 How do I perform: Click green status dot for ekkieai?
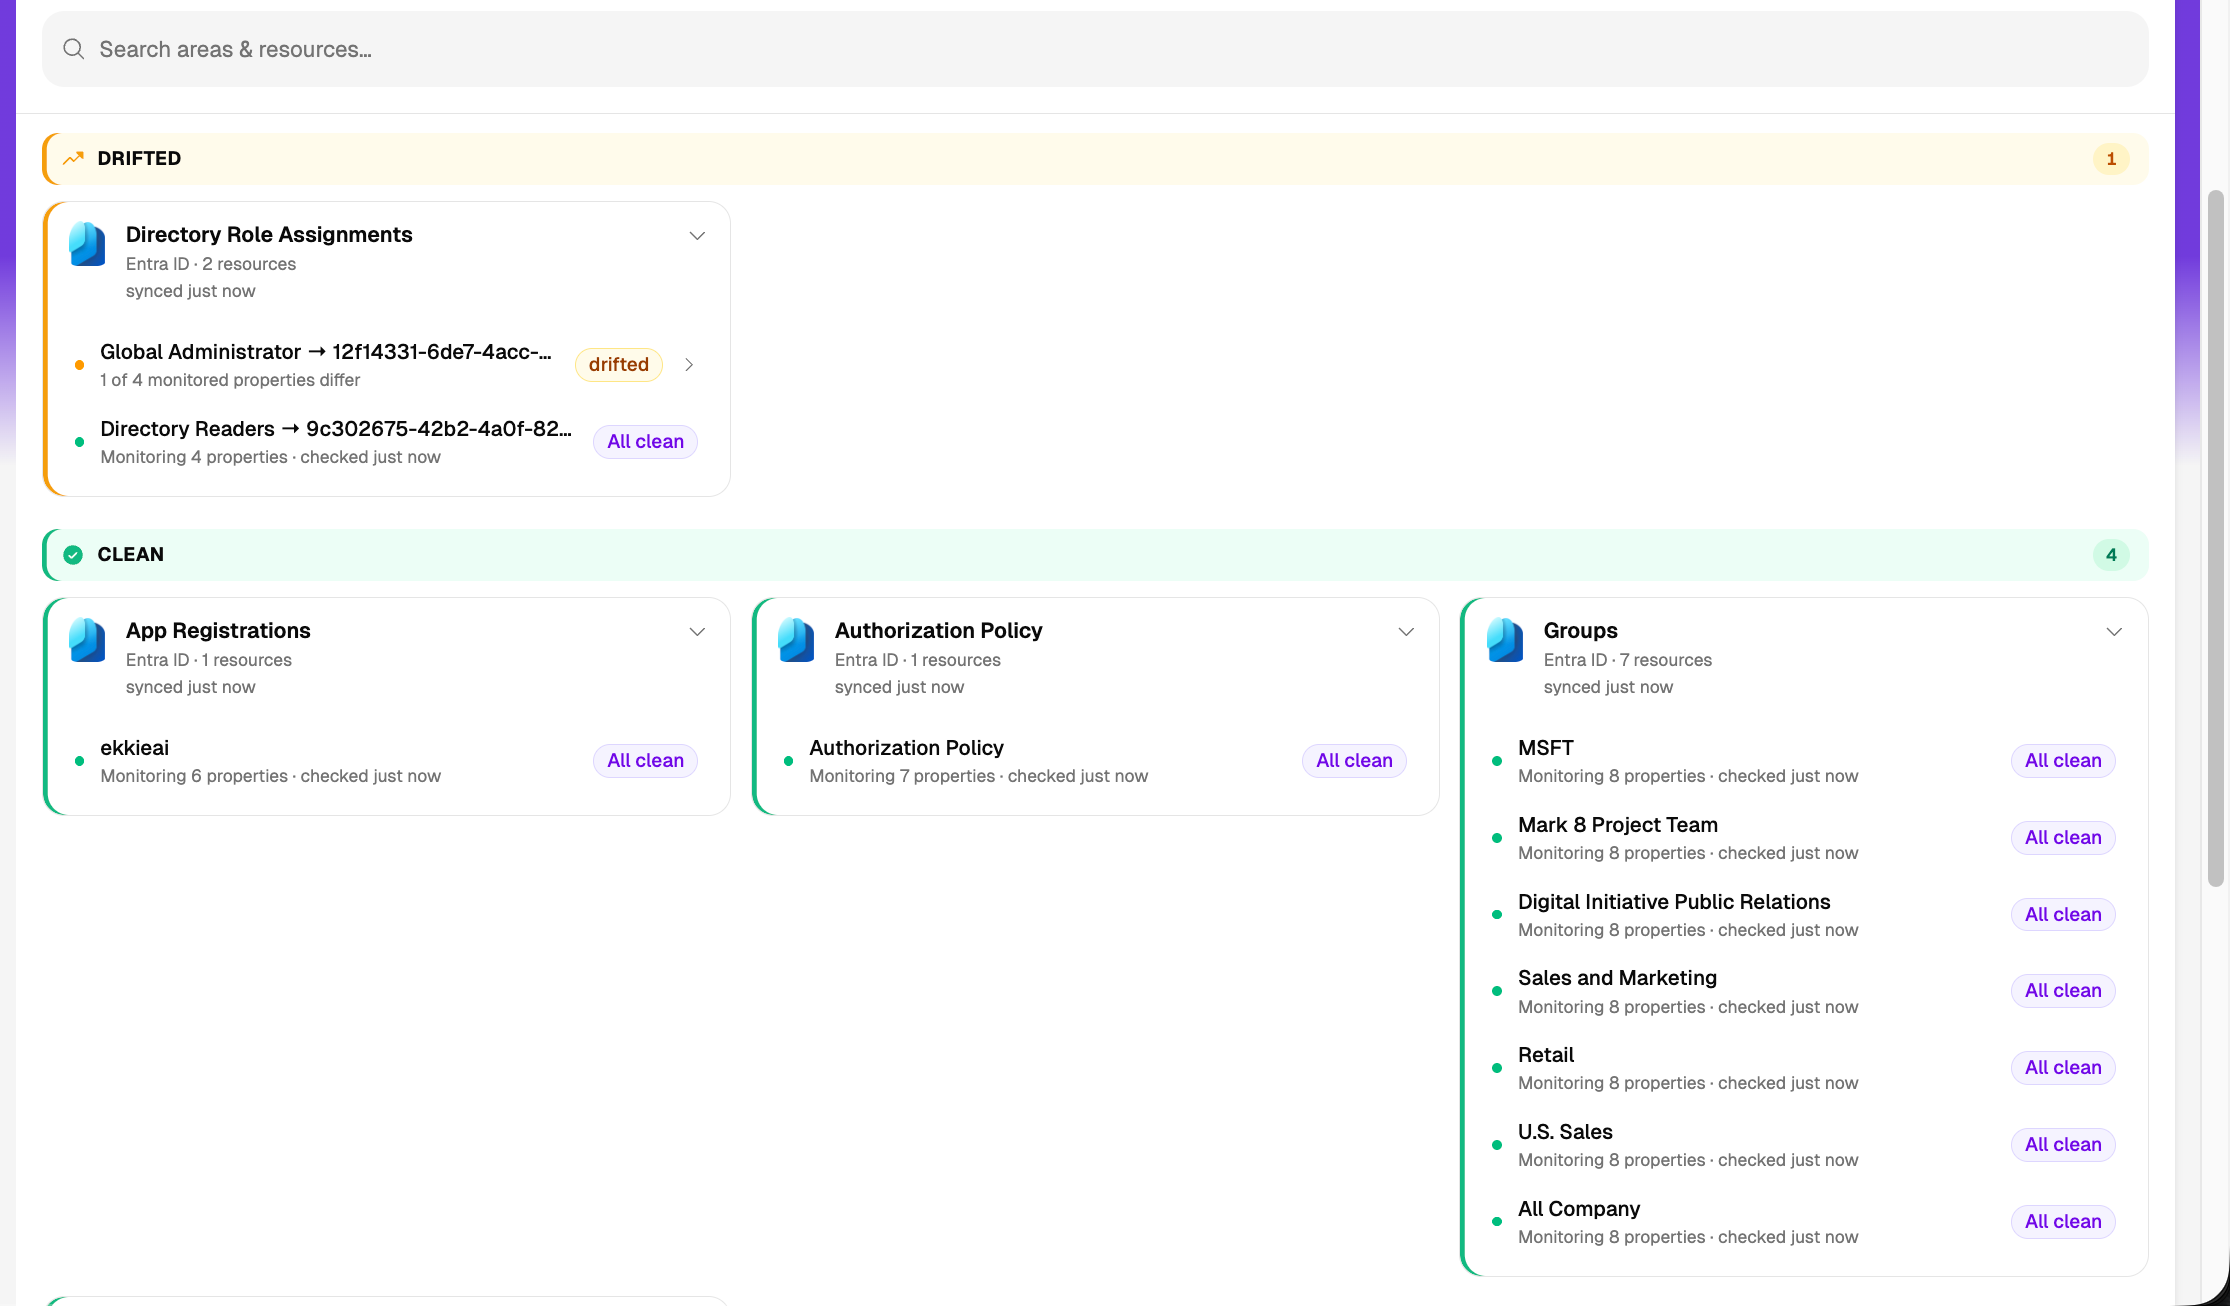point(80,761)
